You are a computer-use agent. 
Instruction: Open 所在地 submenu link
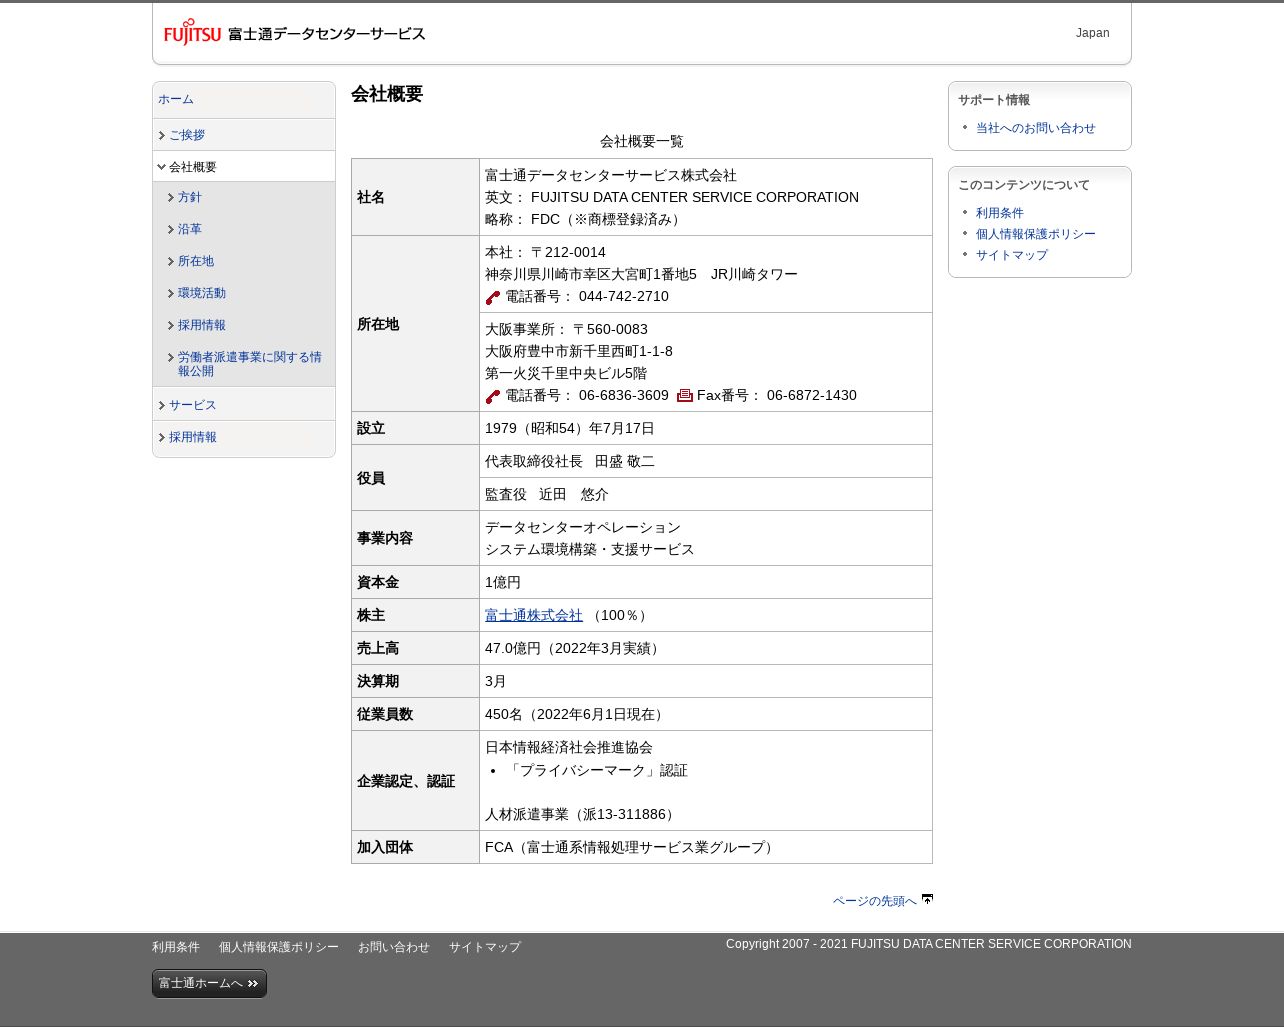tap(196, 261)
